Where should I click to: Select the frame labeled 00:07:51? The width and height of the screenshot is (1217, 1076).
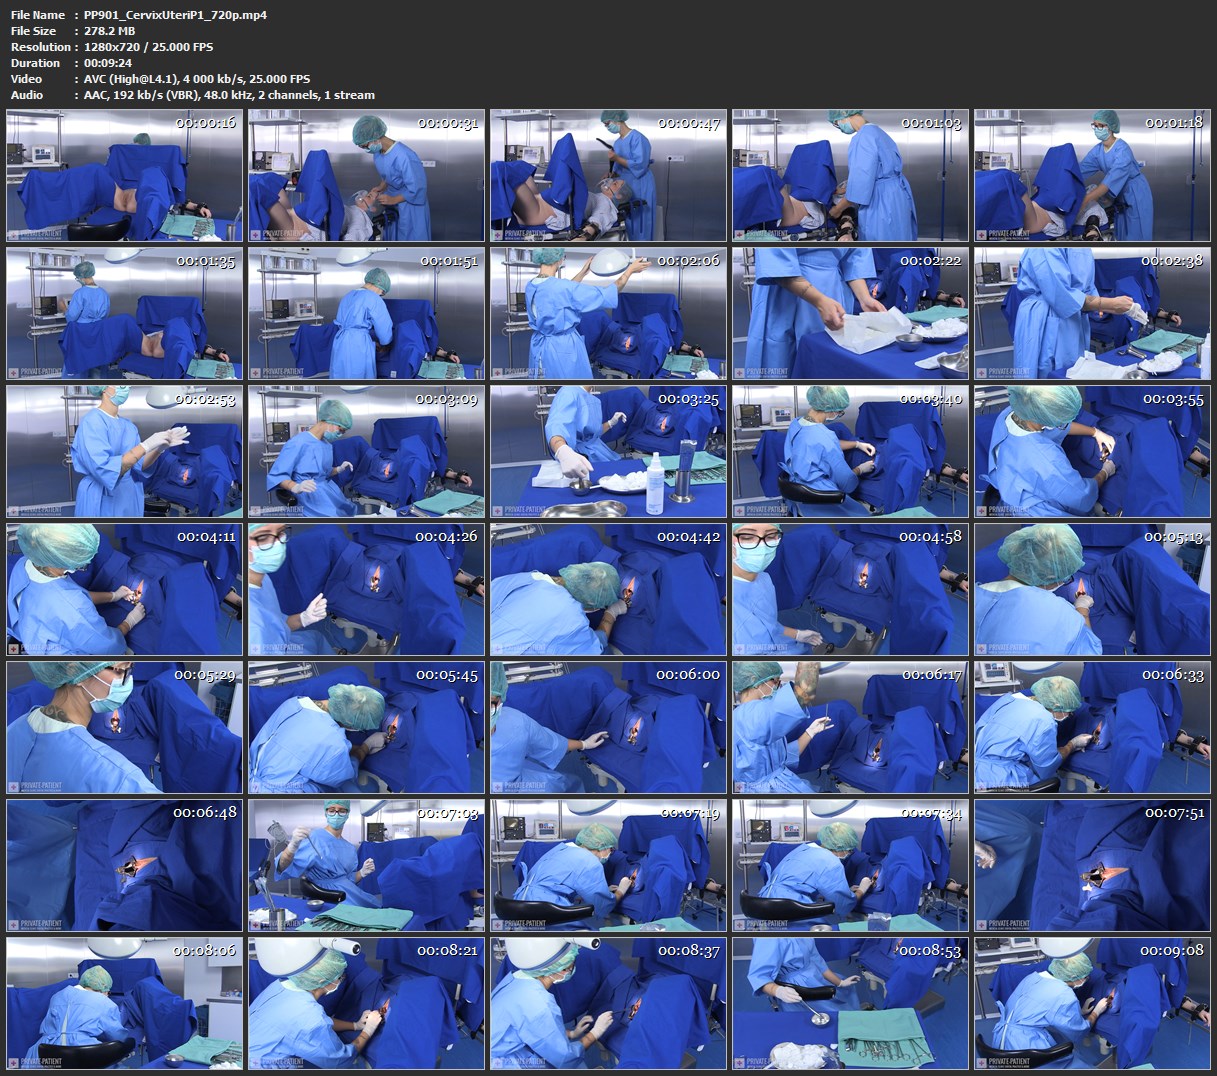1092,865
